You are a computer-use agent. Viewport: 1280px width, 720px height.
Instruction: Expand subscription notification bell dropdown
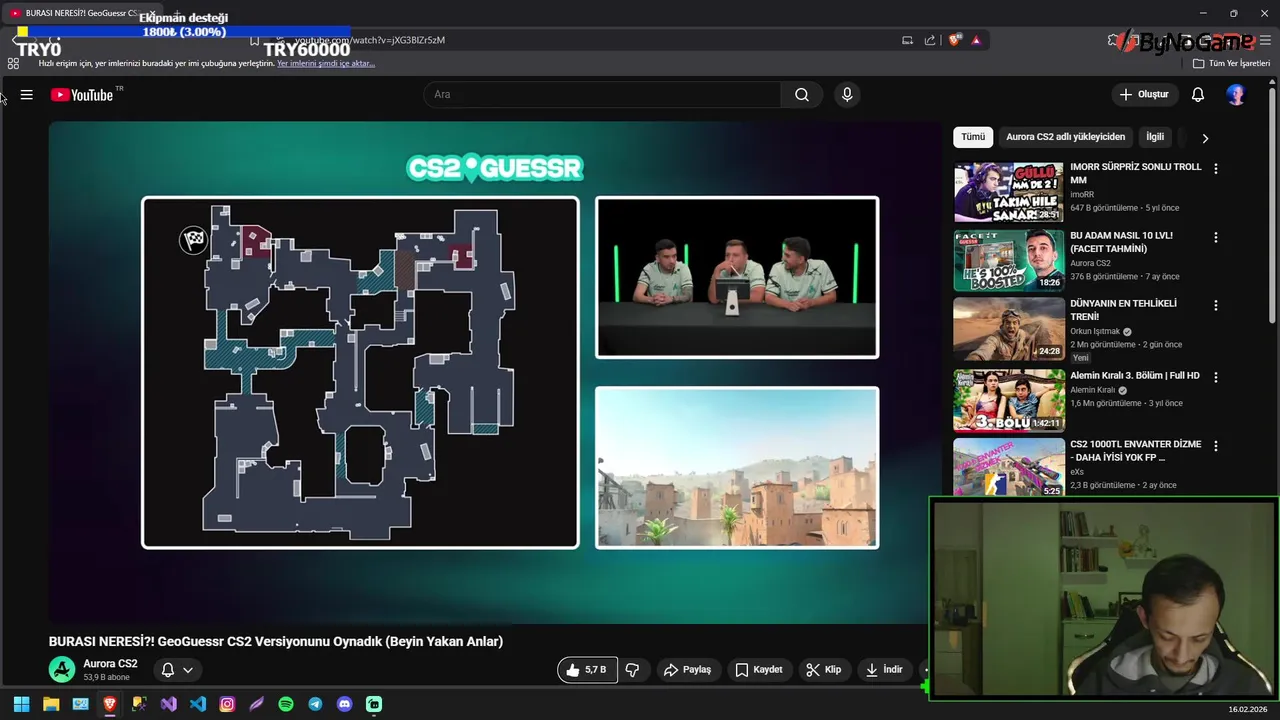177,670
